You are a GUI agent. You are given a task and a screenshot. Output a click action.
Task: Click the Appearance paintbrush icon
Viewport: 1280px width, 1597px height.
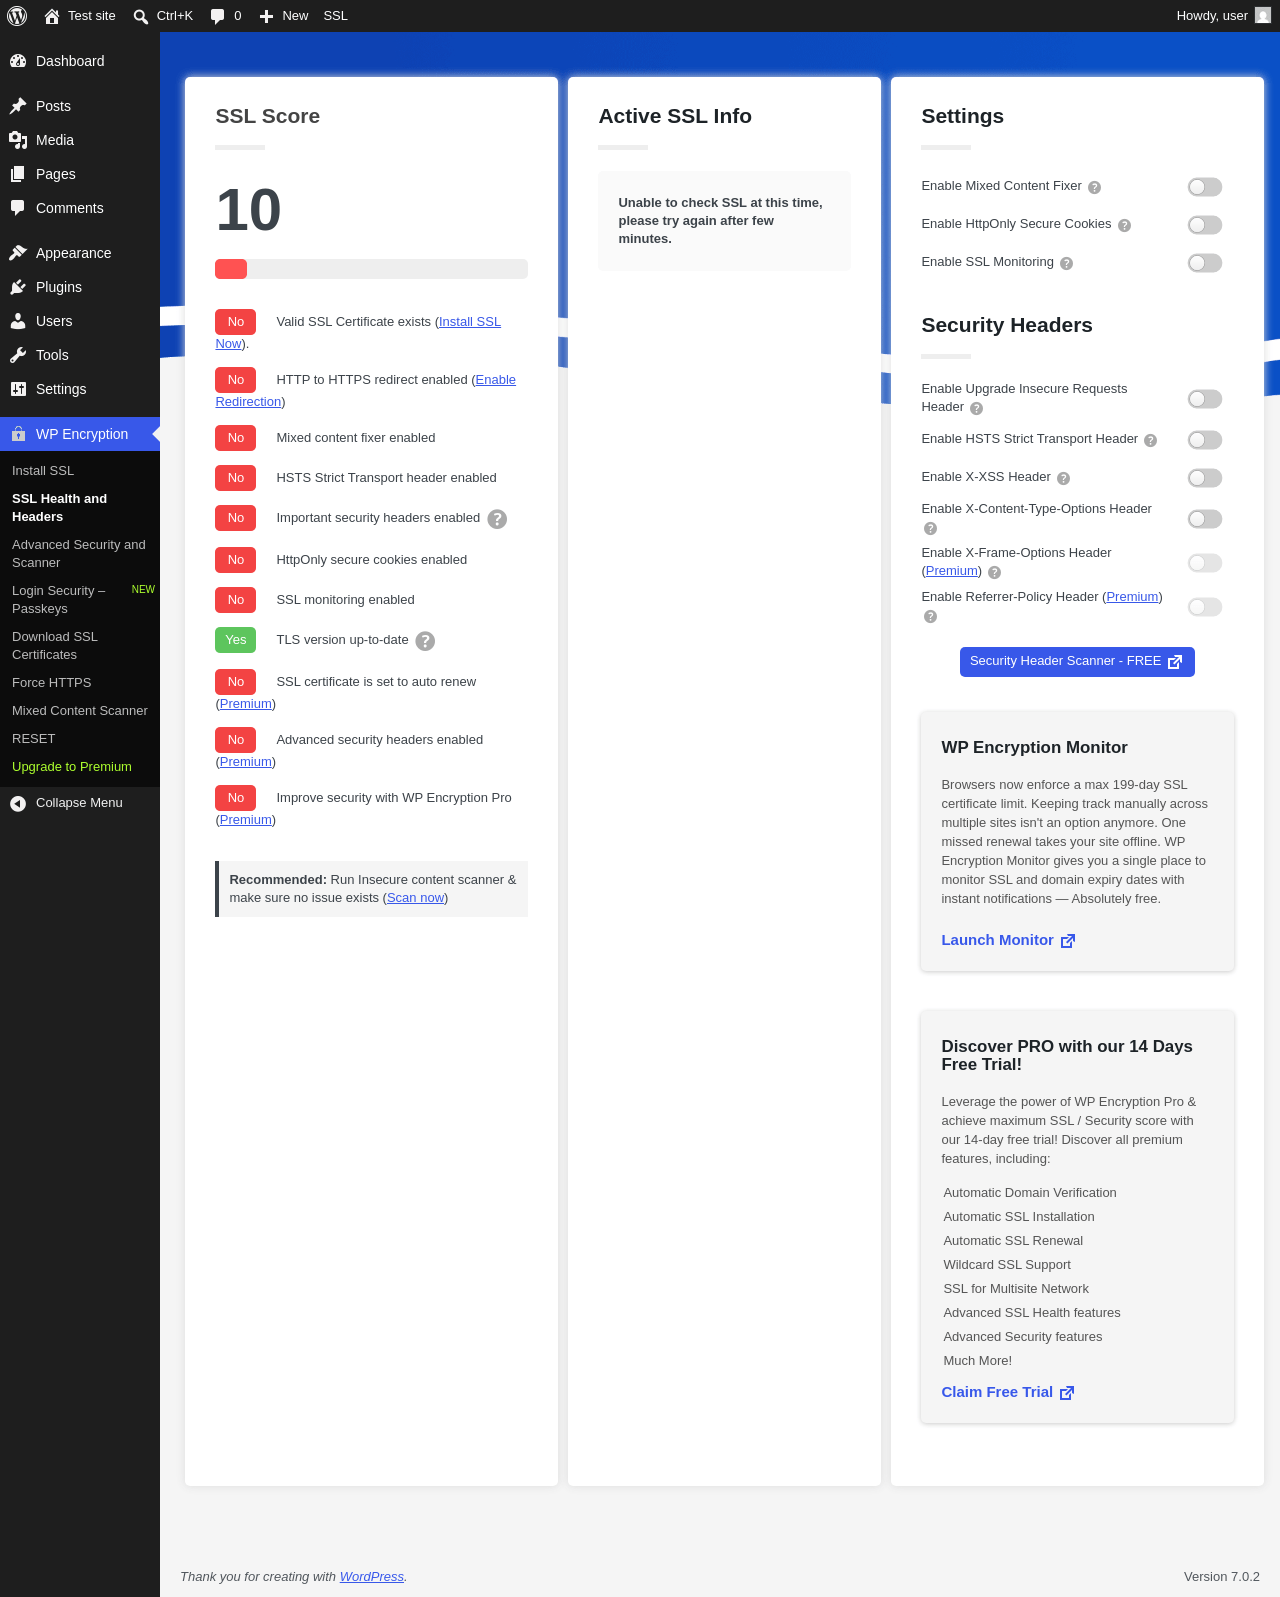(18, 253)
